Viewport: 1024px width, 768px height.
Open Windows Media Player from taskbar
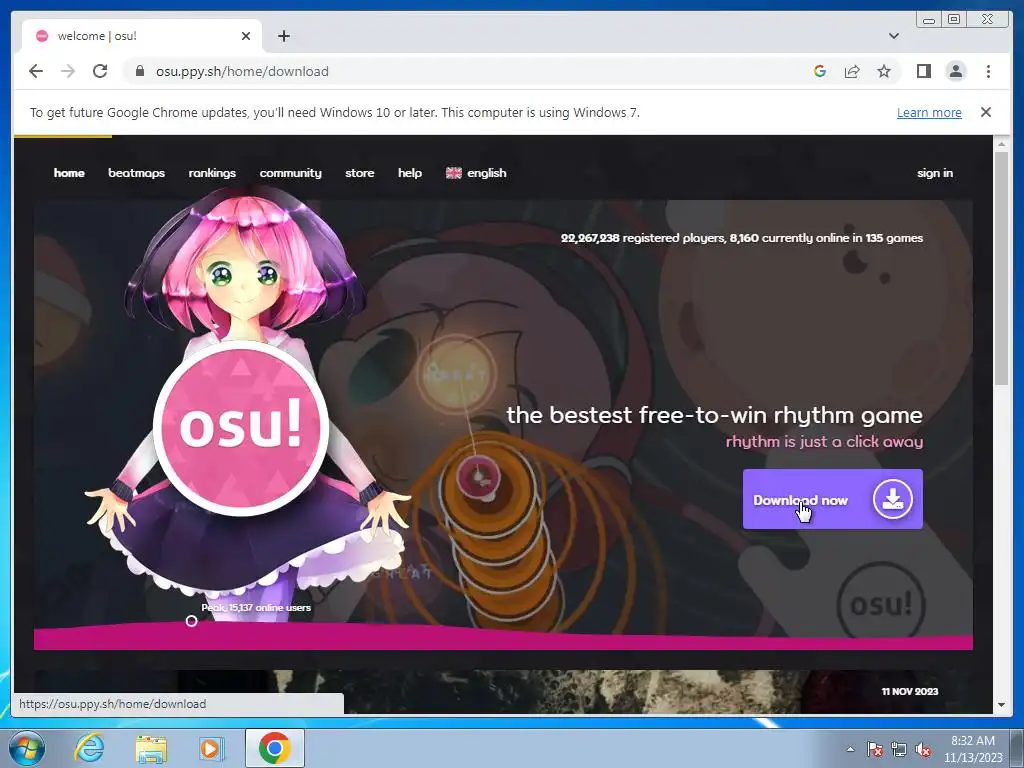pos(210,748)
